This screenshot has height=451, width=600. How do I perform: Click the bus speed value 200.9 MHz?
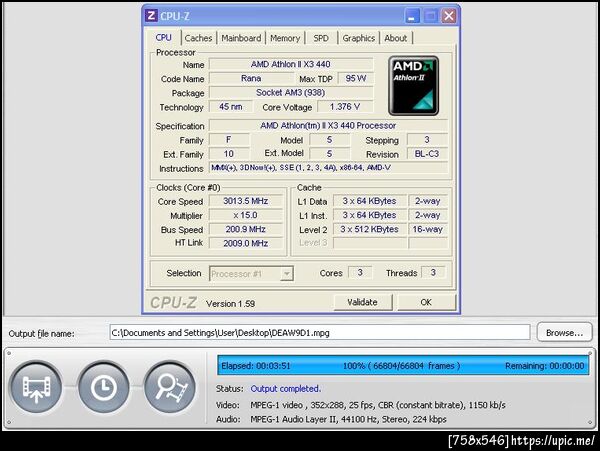[246, 230]
